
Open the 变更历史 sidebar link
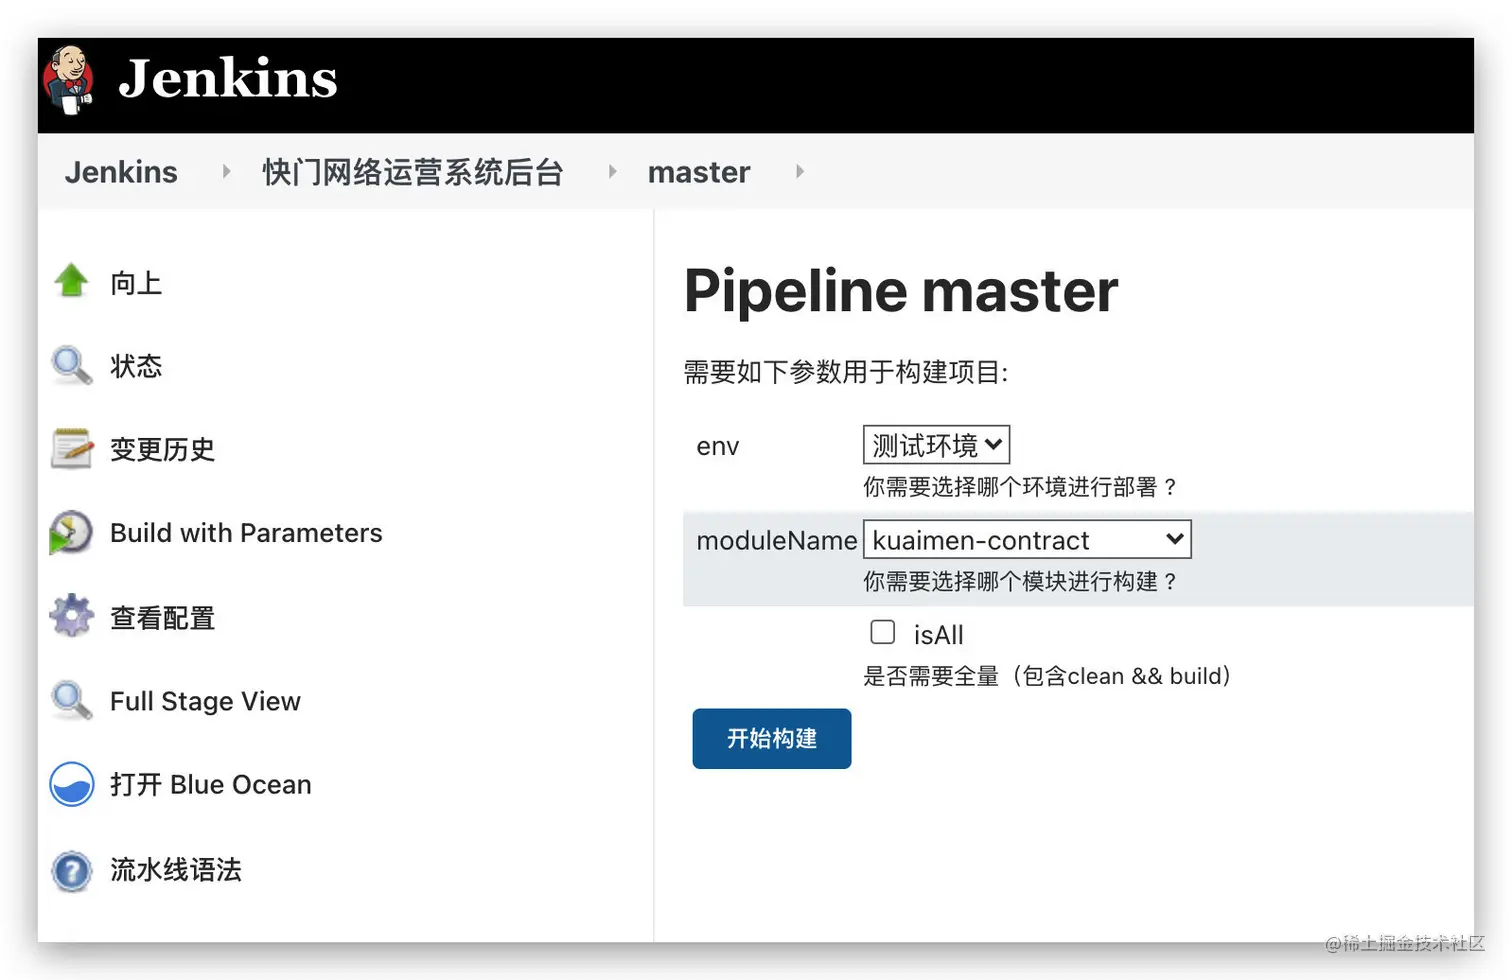(163, 449)
